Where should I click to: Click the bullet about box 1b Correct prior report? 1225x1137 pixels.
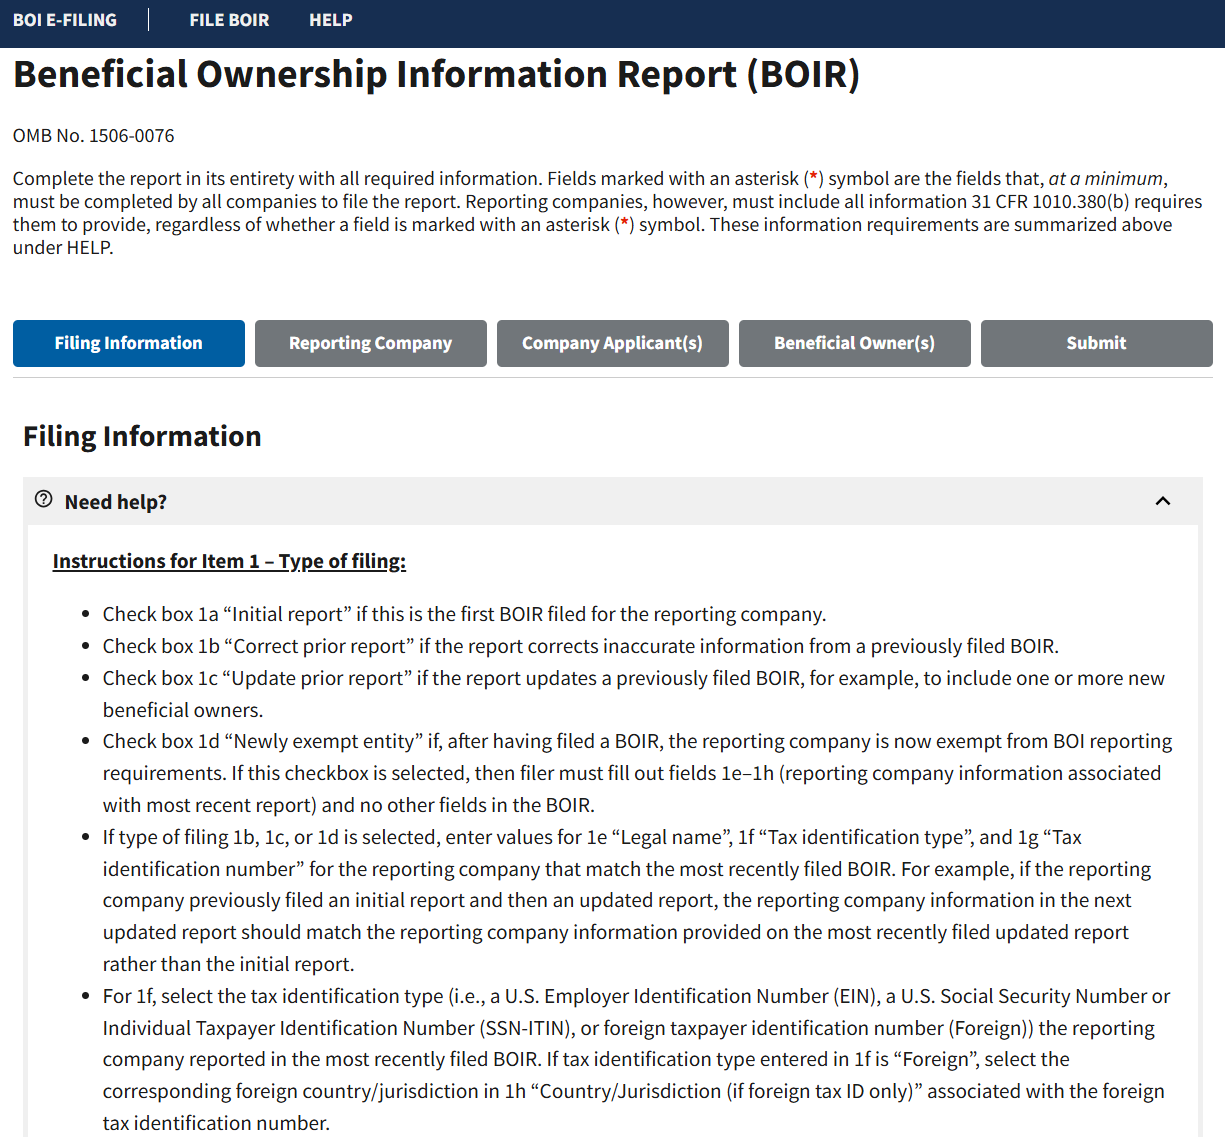point(580,646)
